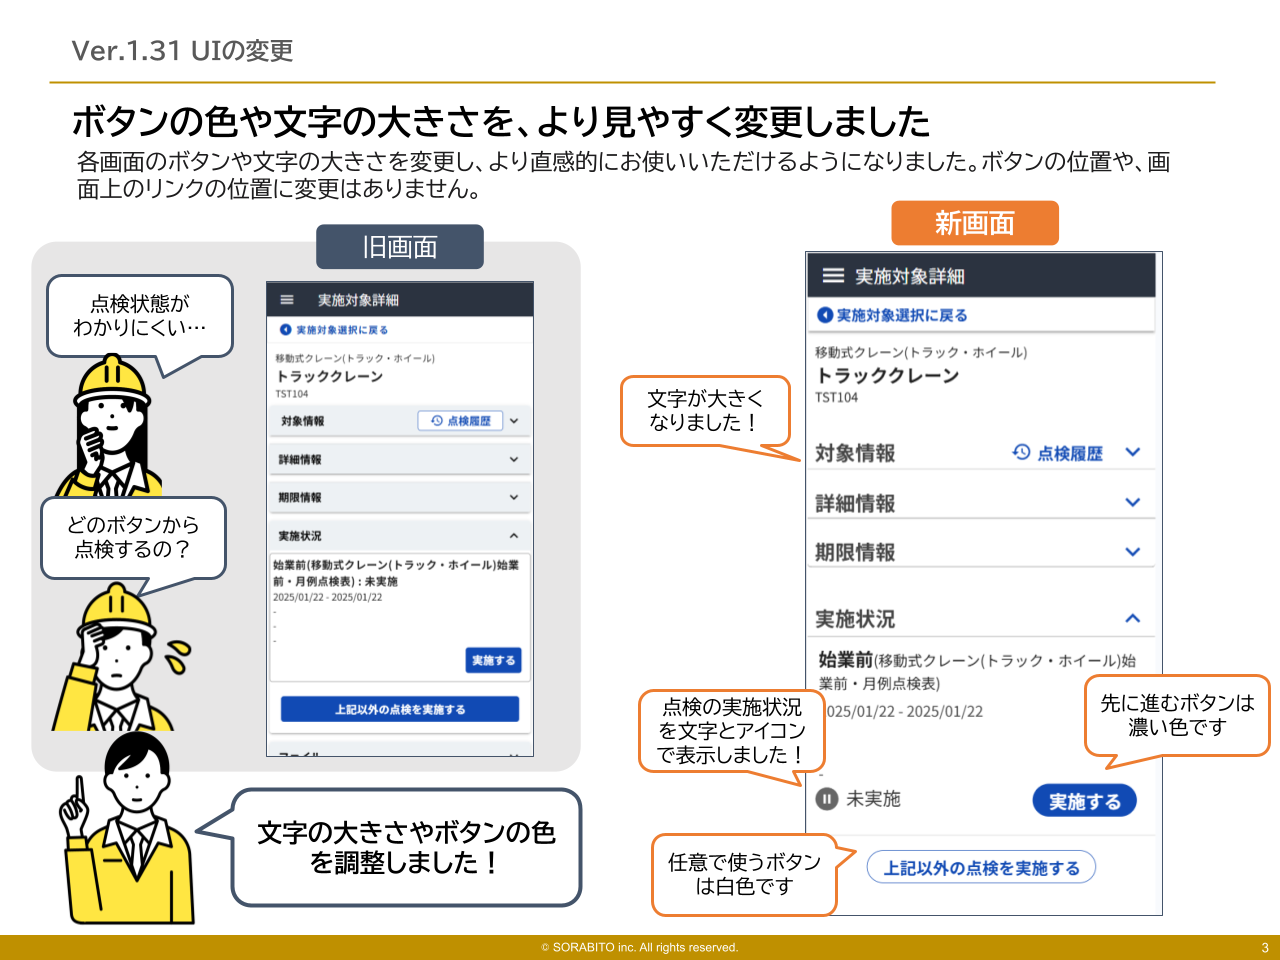Click the 実施する button on the new screen
This screenshot has height=960, width=1280.
point(1085,800)
